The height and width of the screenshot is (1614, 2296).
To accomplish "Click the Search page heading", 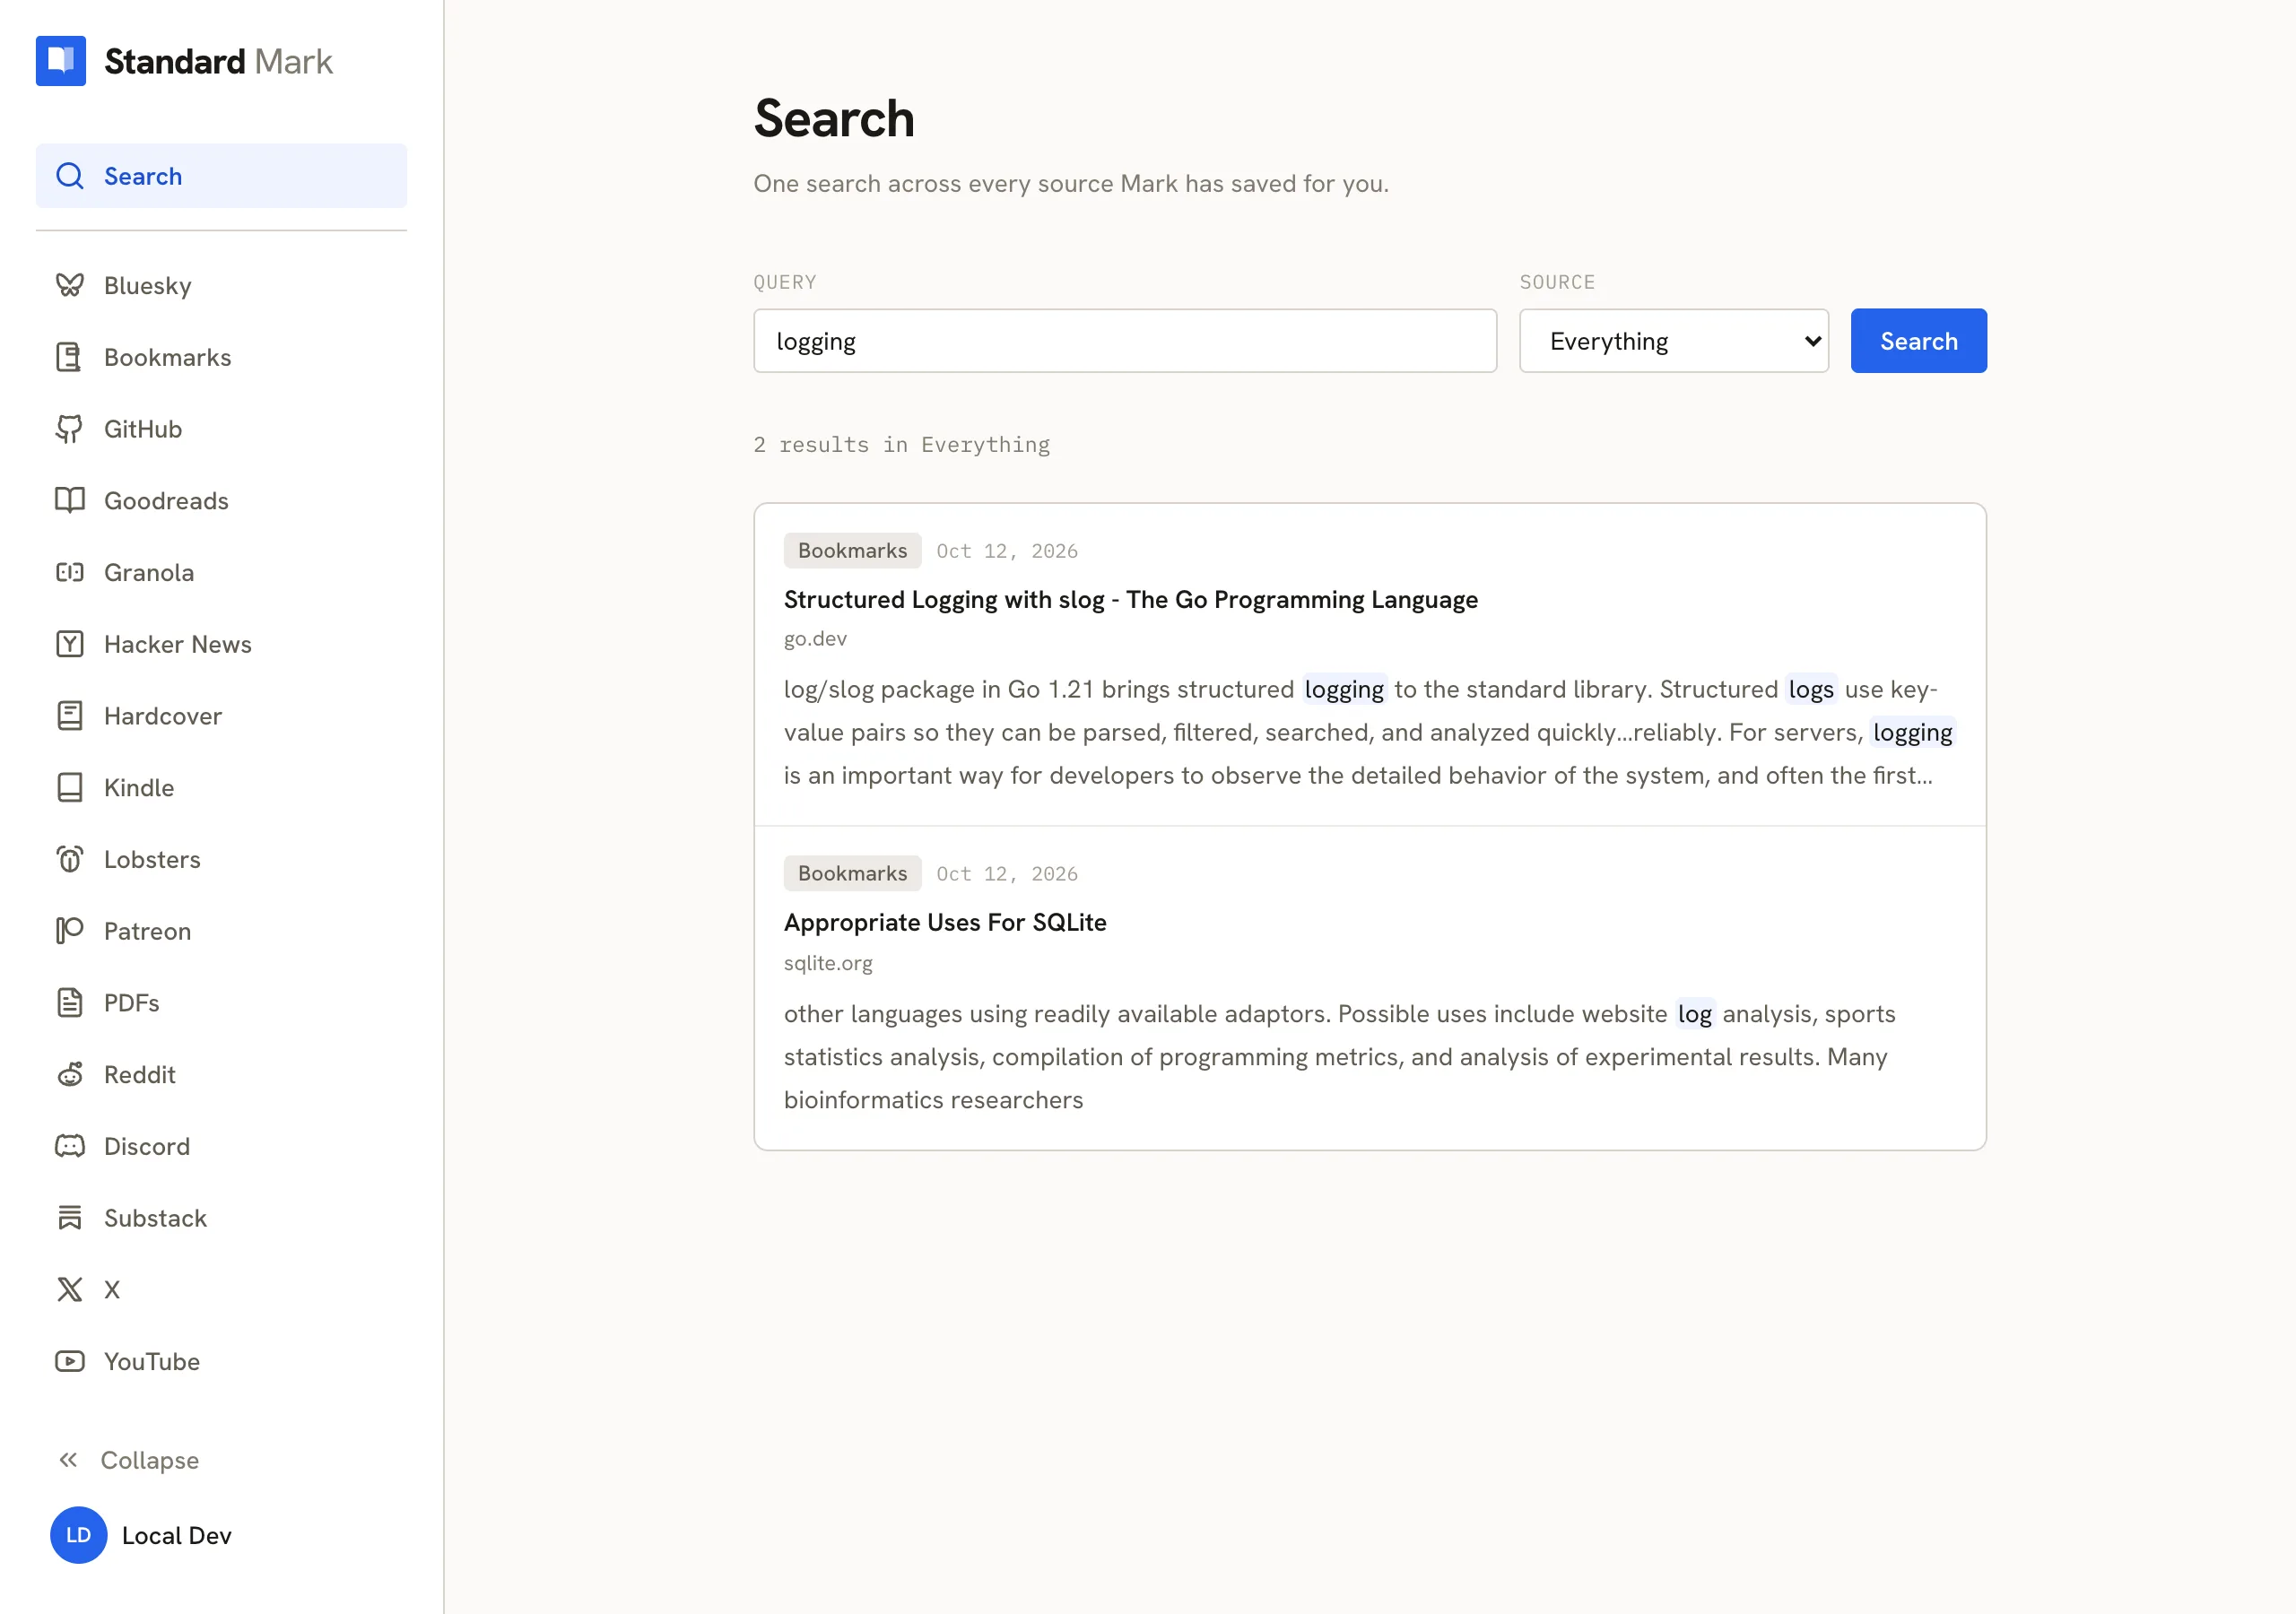I will pos(834,118).
